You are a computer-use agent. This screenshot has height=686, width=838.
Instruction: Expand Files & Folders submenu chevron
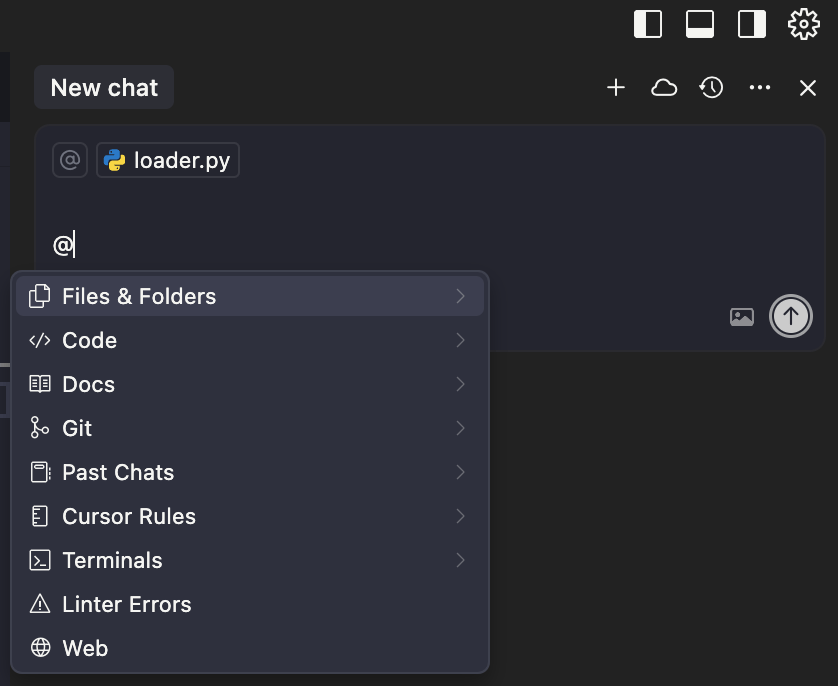(x=461, y=296)
